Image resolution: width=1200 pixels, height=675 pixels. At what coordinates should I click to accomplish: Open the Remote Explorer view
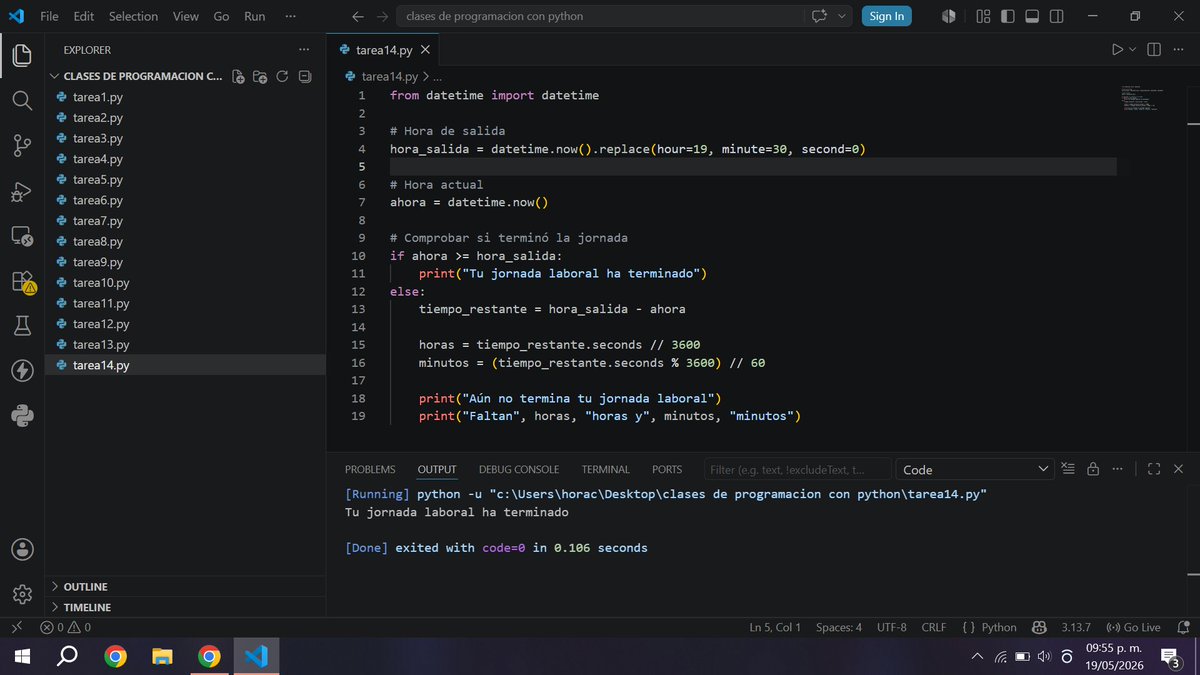(22, 236)
